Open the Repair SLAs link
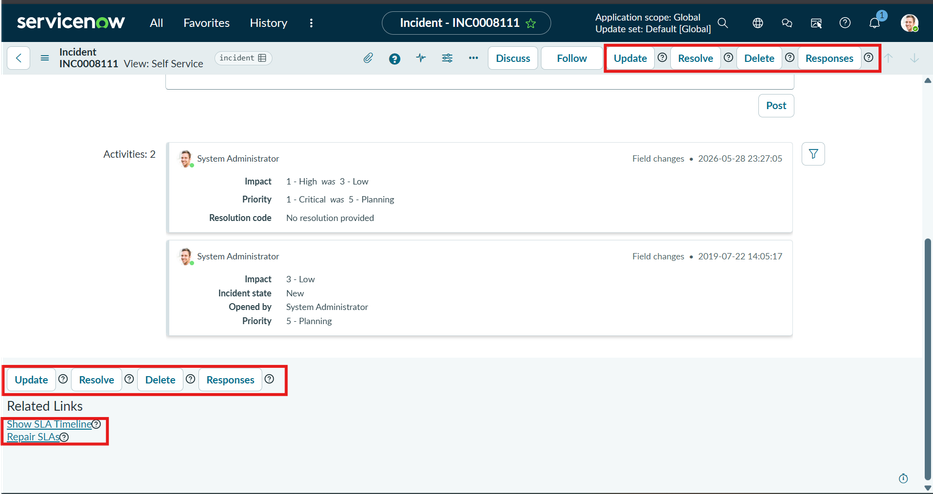This screenshot has width=933, height=494. click(x=33, y=437)
